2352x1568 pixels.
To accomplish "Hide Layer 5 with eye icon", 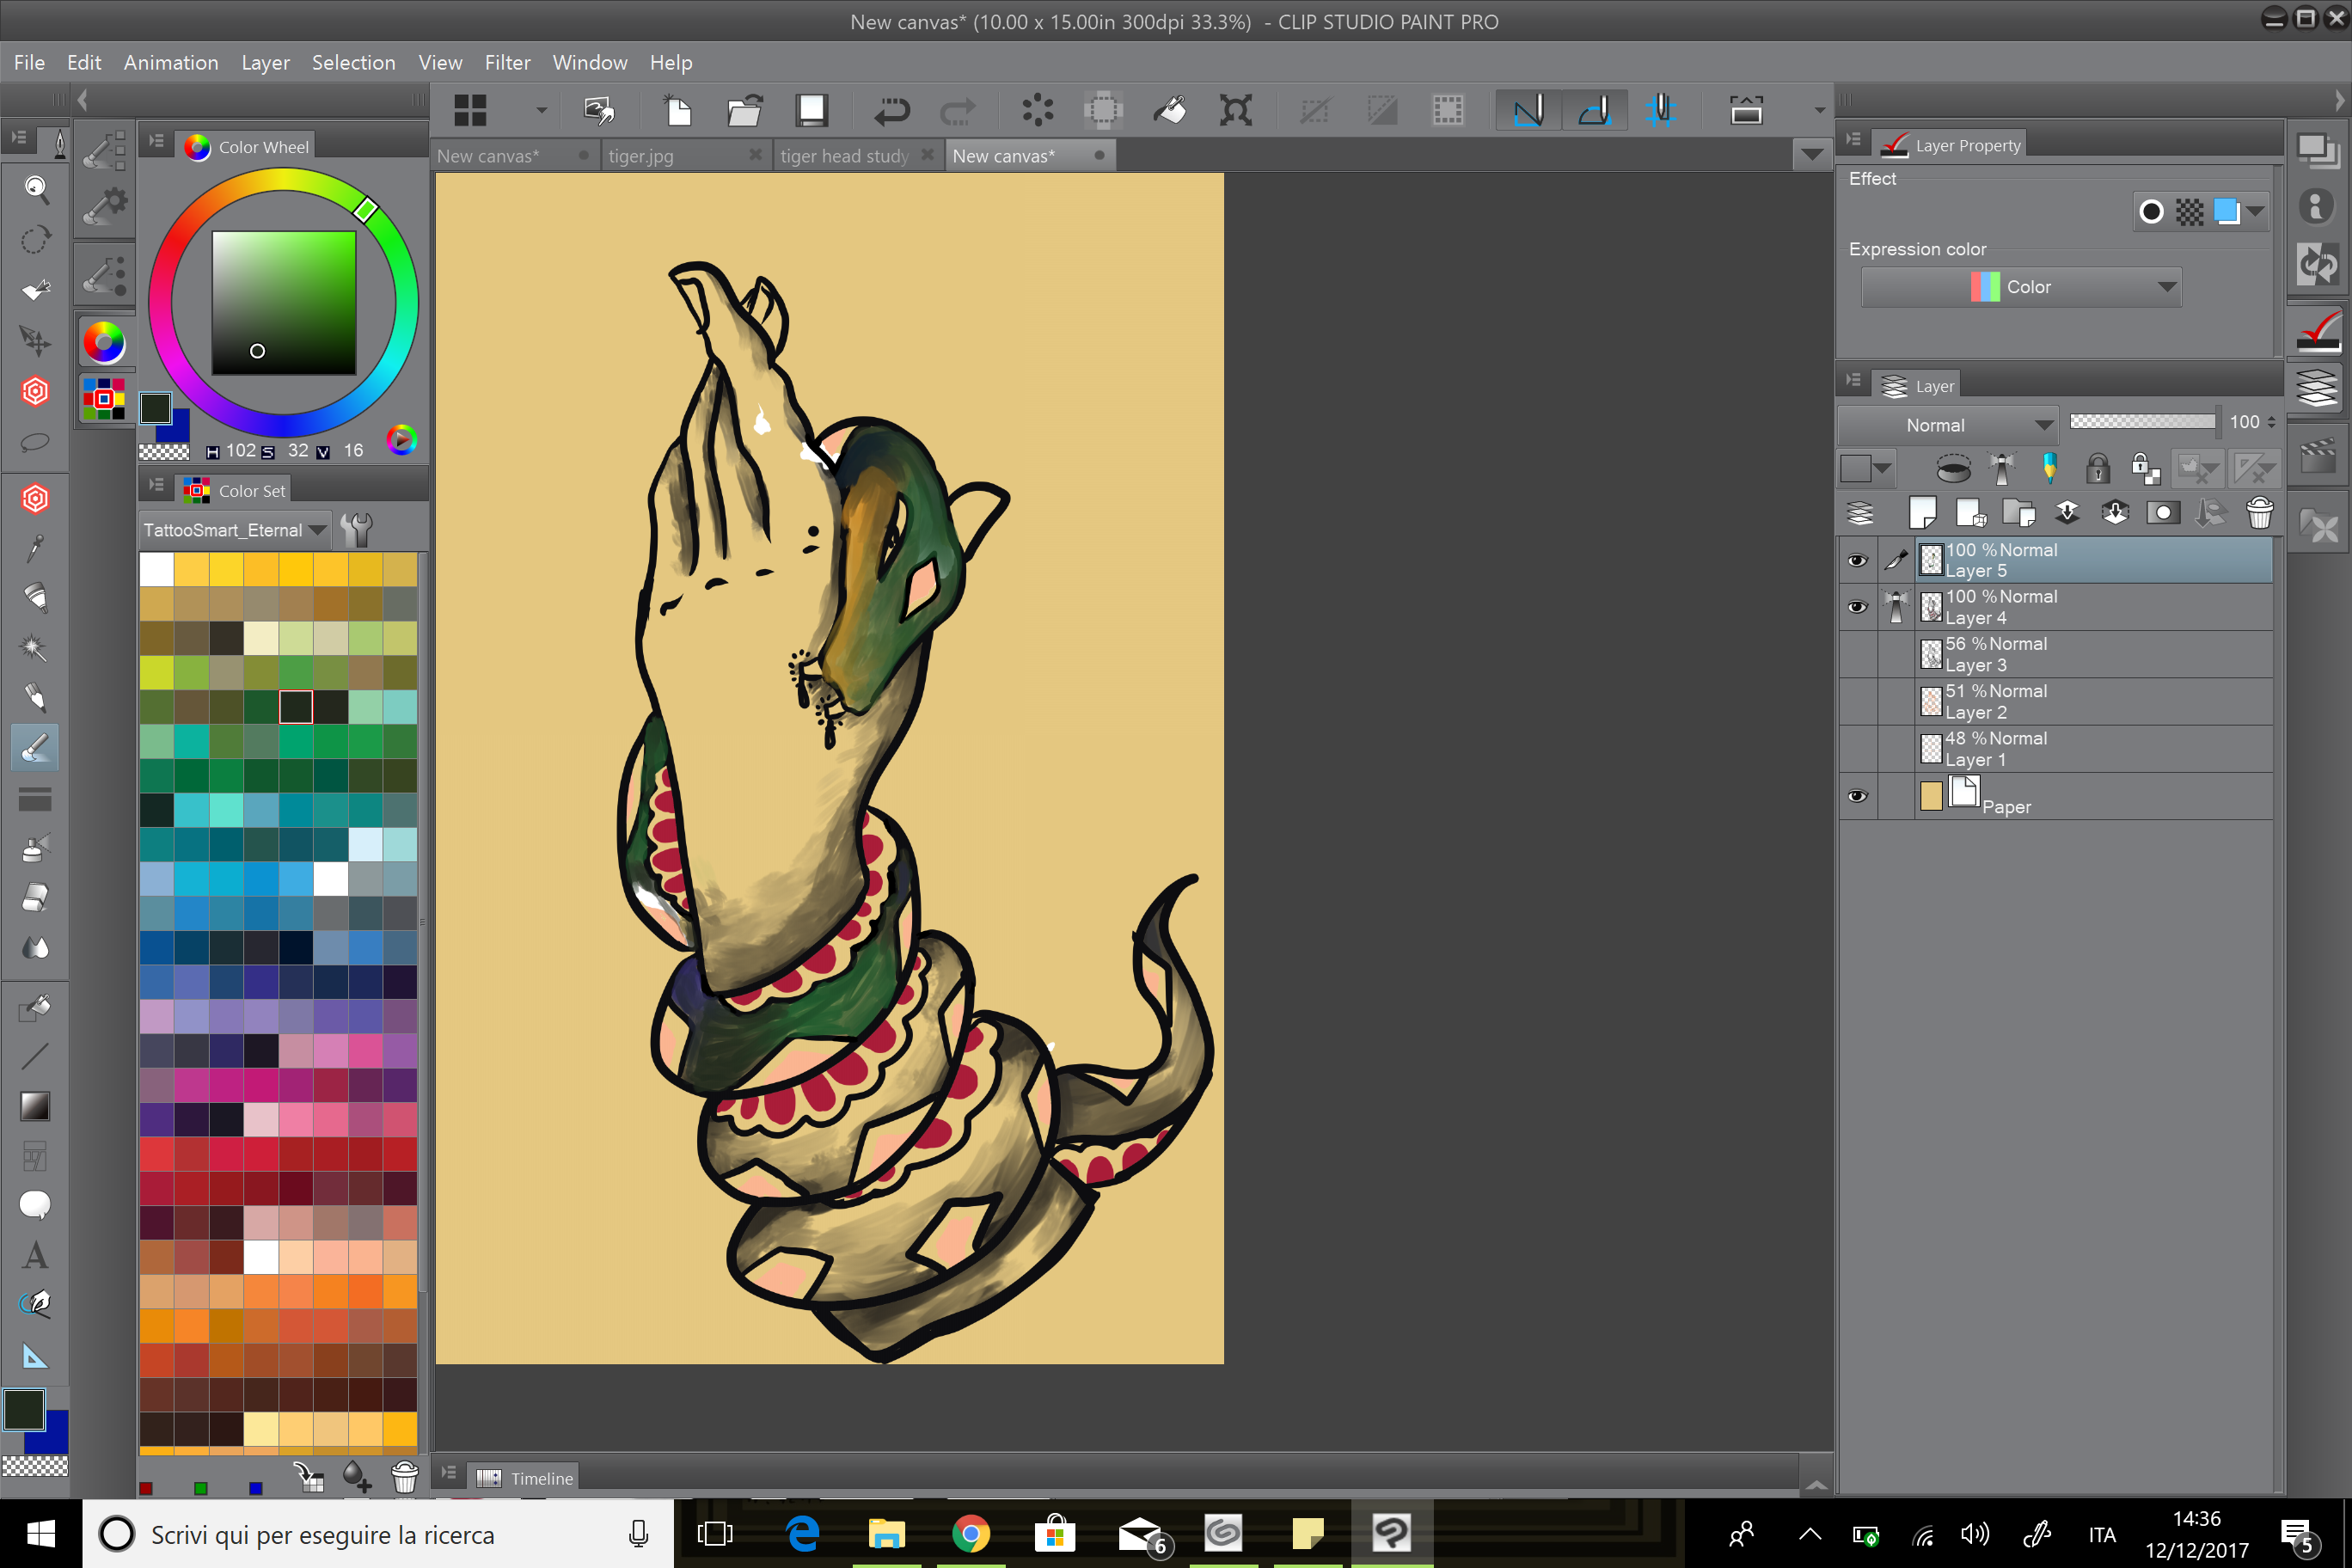I will point(1857,560).
